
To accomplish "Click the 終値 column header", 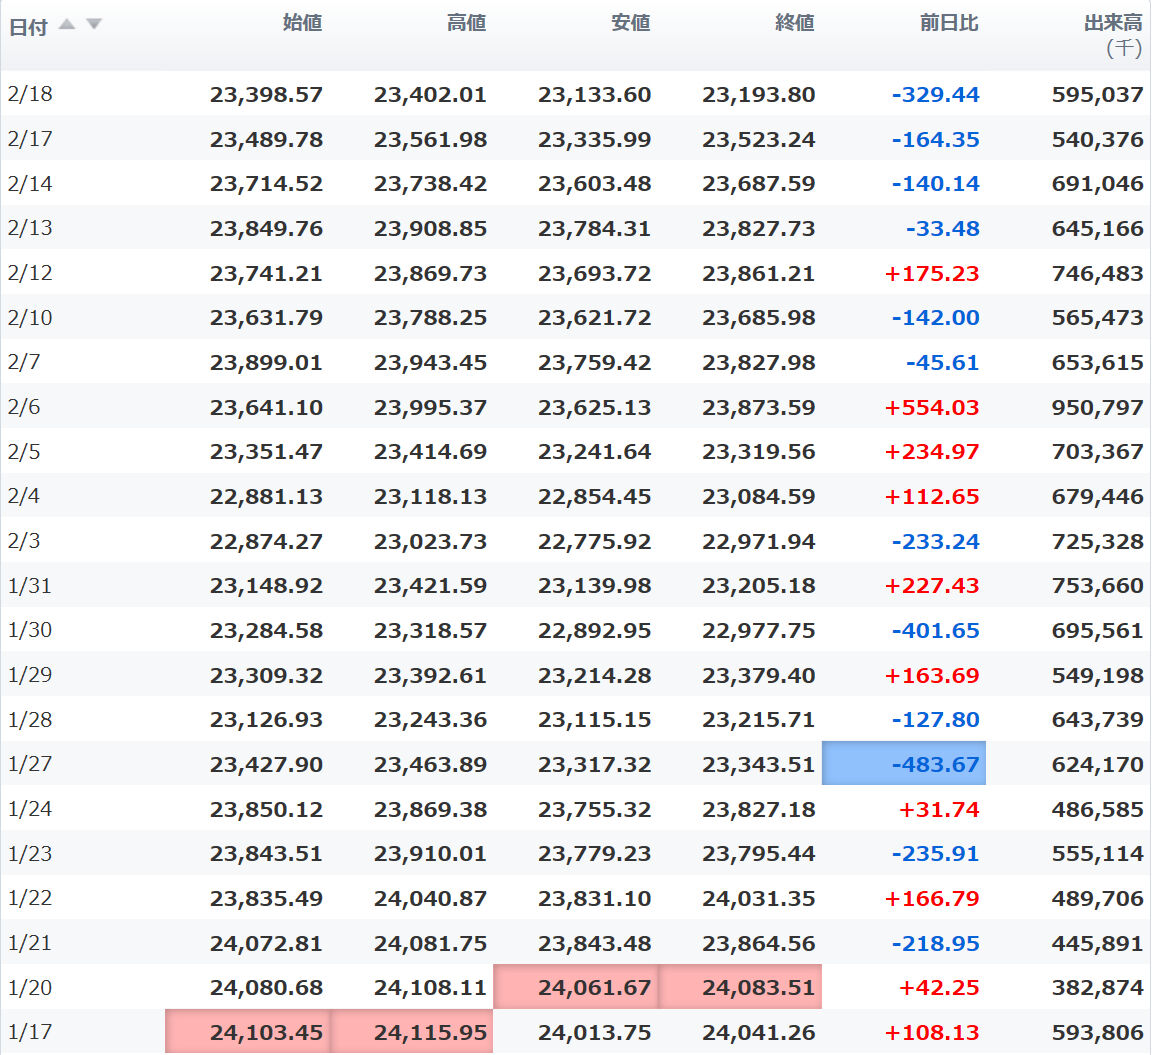I will click(794, 23).
